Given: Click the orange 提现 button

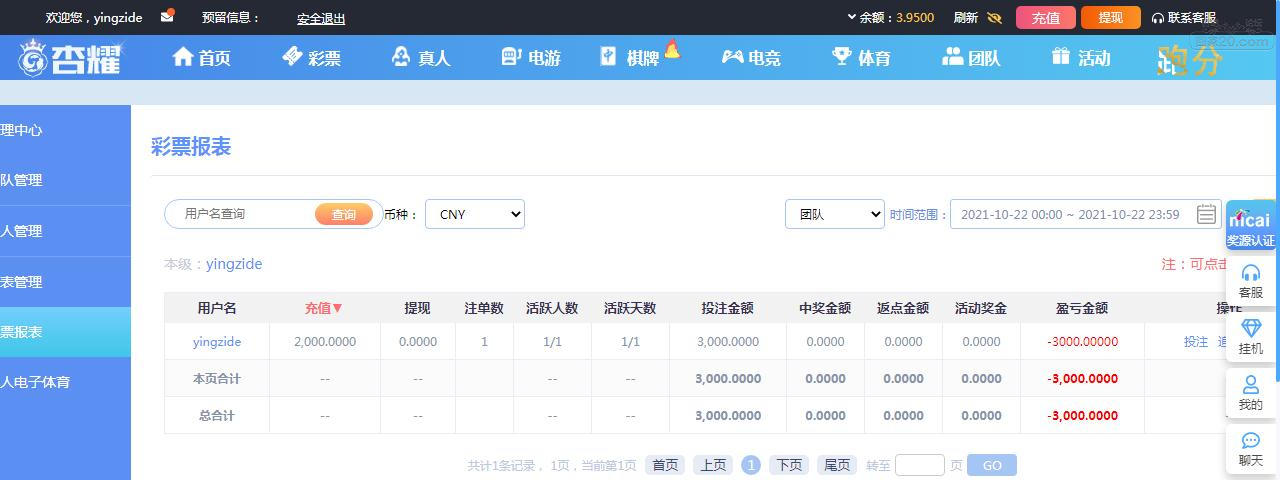Looking at the screenshot, I should (x=1111, y=17).
